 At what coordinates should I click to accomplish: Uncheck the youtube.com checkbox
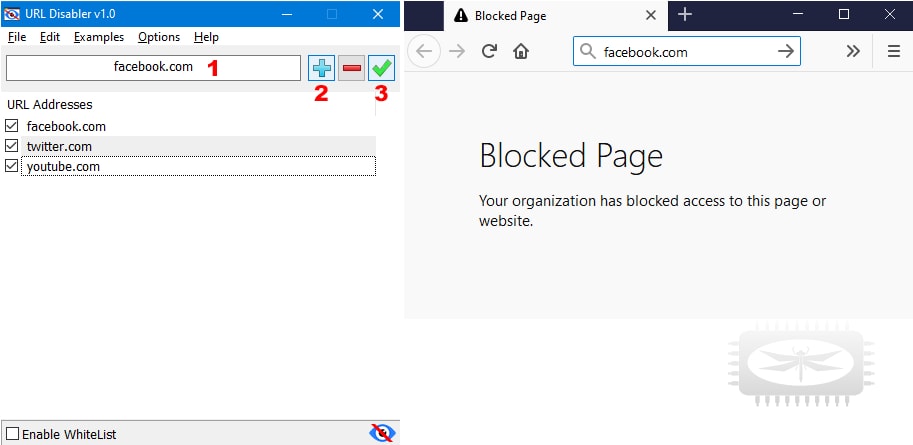click(11, 166)
